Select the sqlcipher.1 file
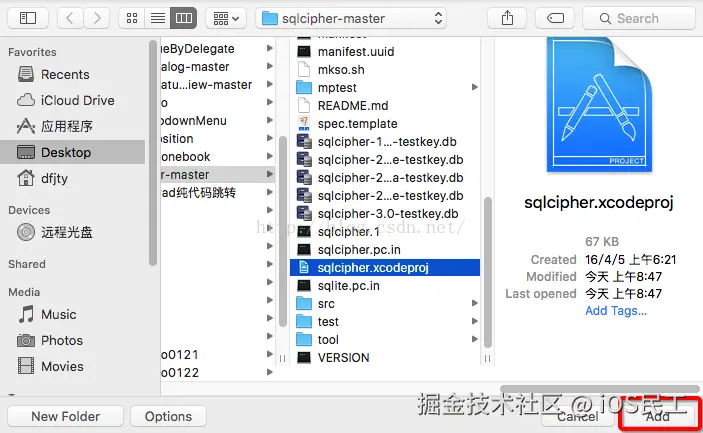The width and height of the screenshot is (703, 433). click(x=385, y=231)
